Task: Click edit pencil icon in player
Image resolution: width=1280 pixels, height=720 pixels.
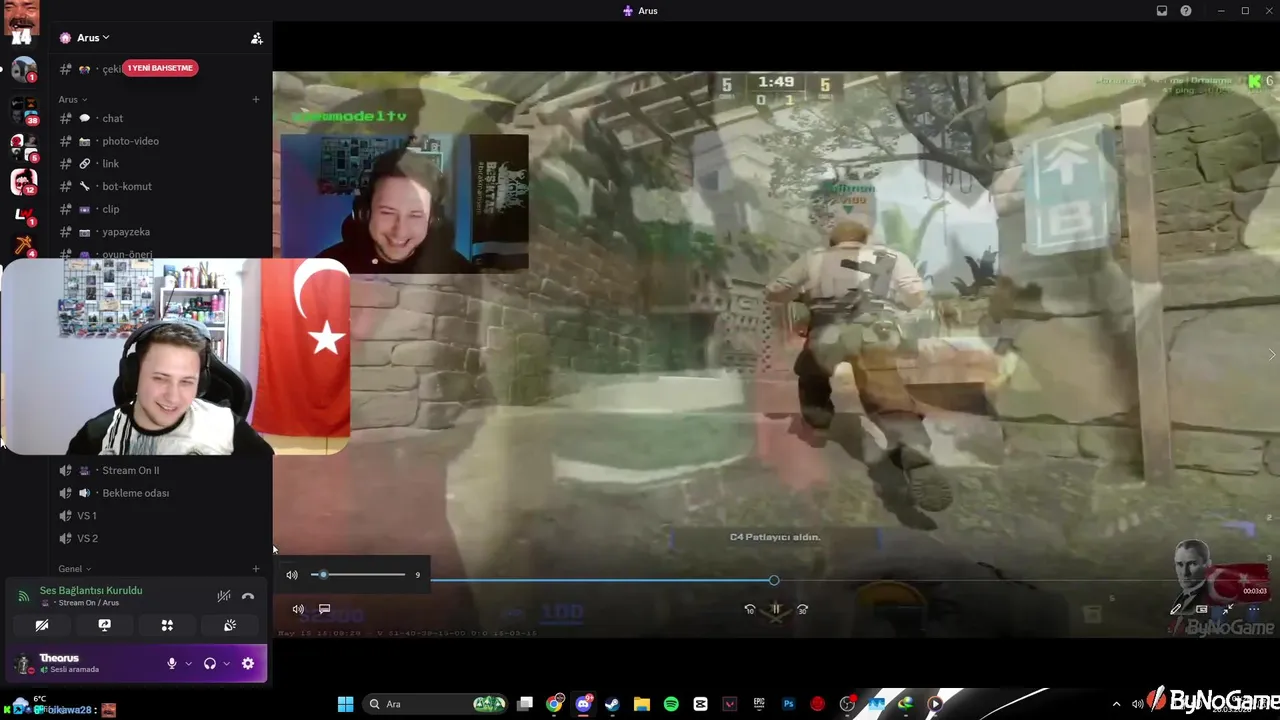Action: tap(1176, 609)
